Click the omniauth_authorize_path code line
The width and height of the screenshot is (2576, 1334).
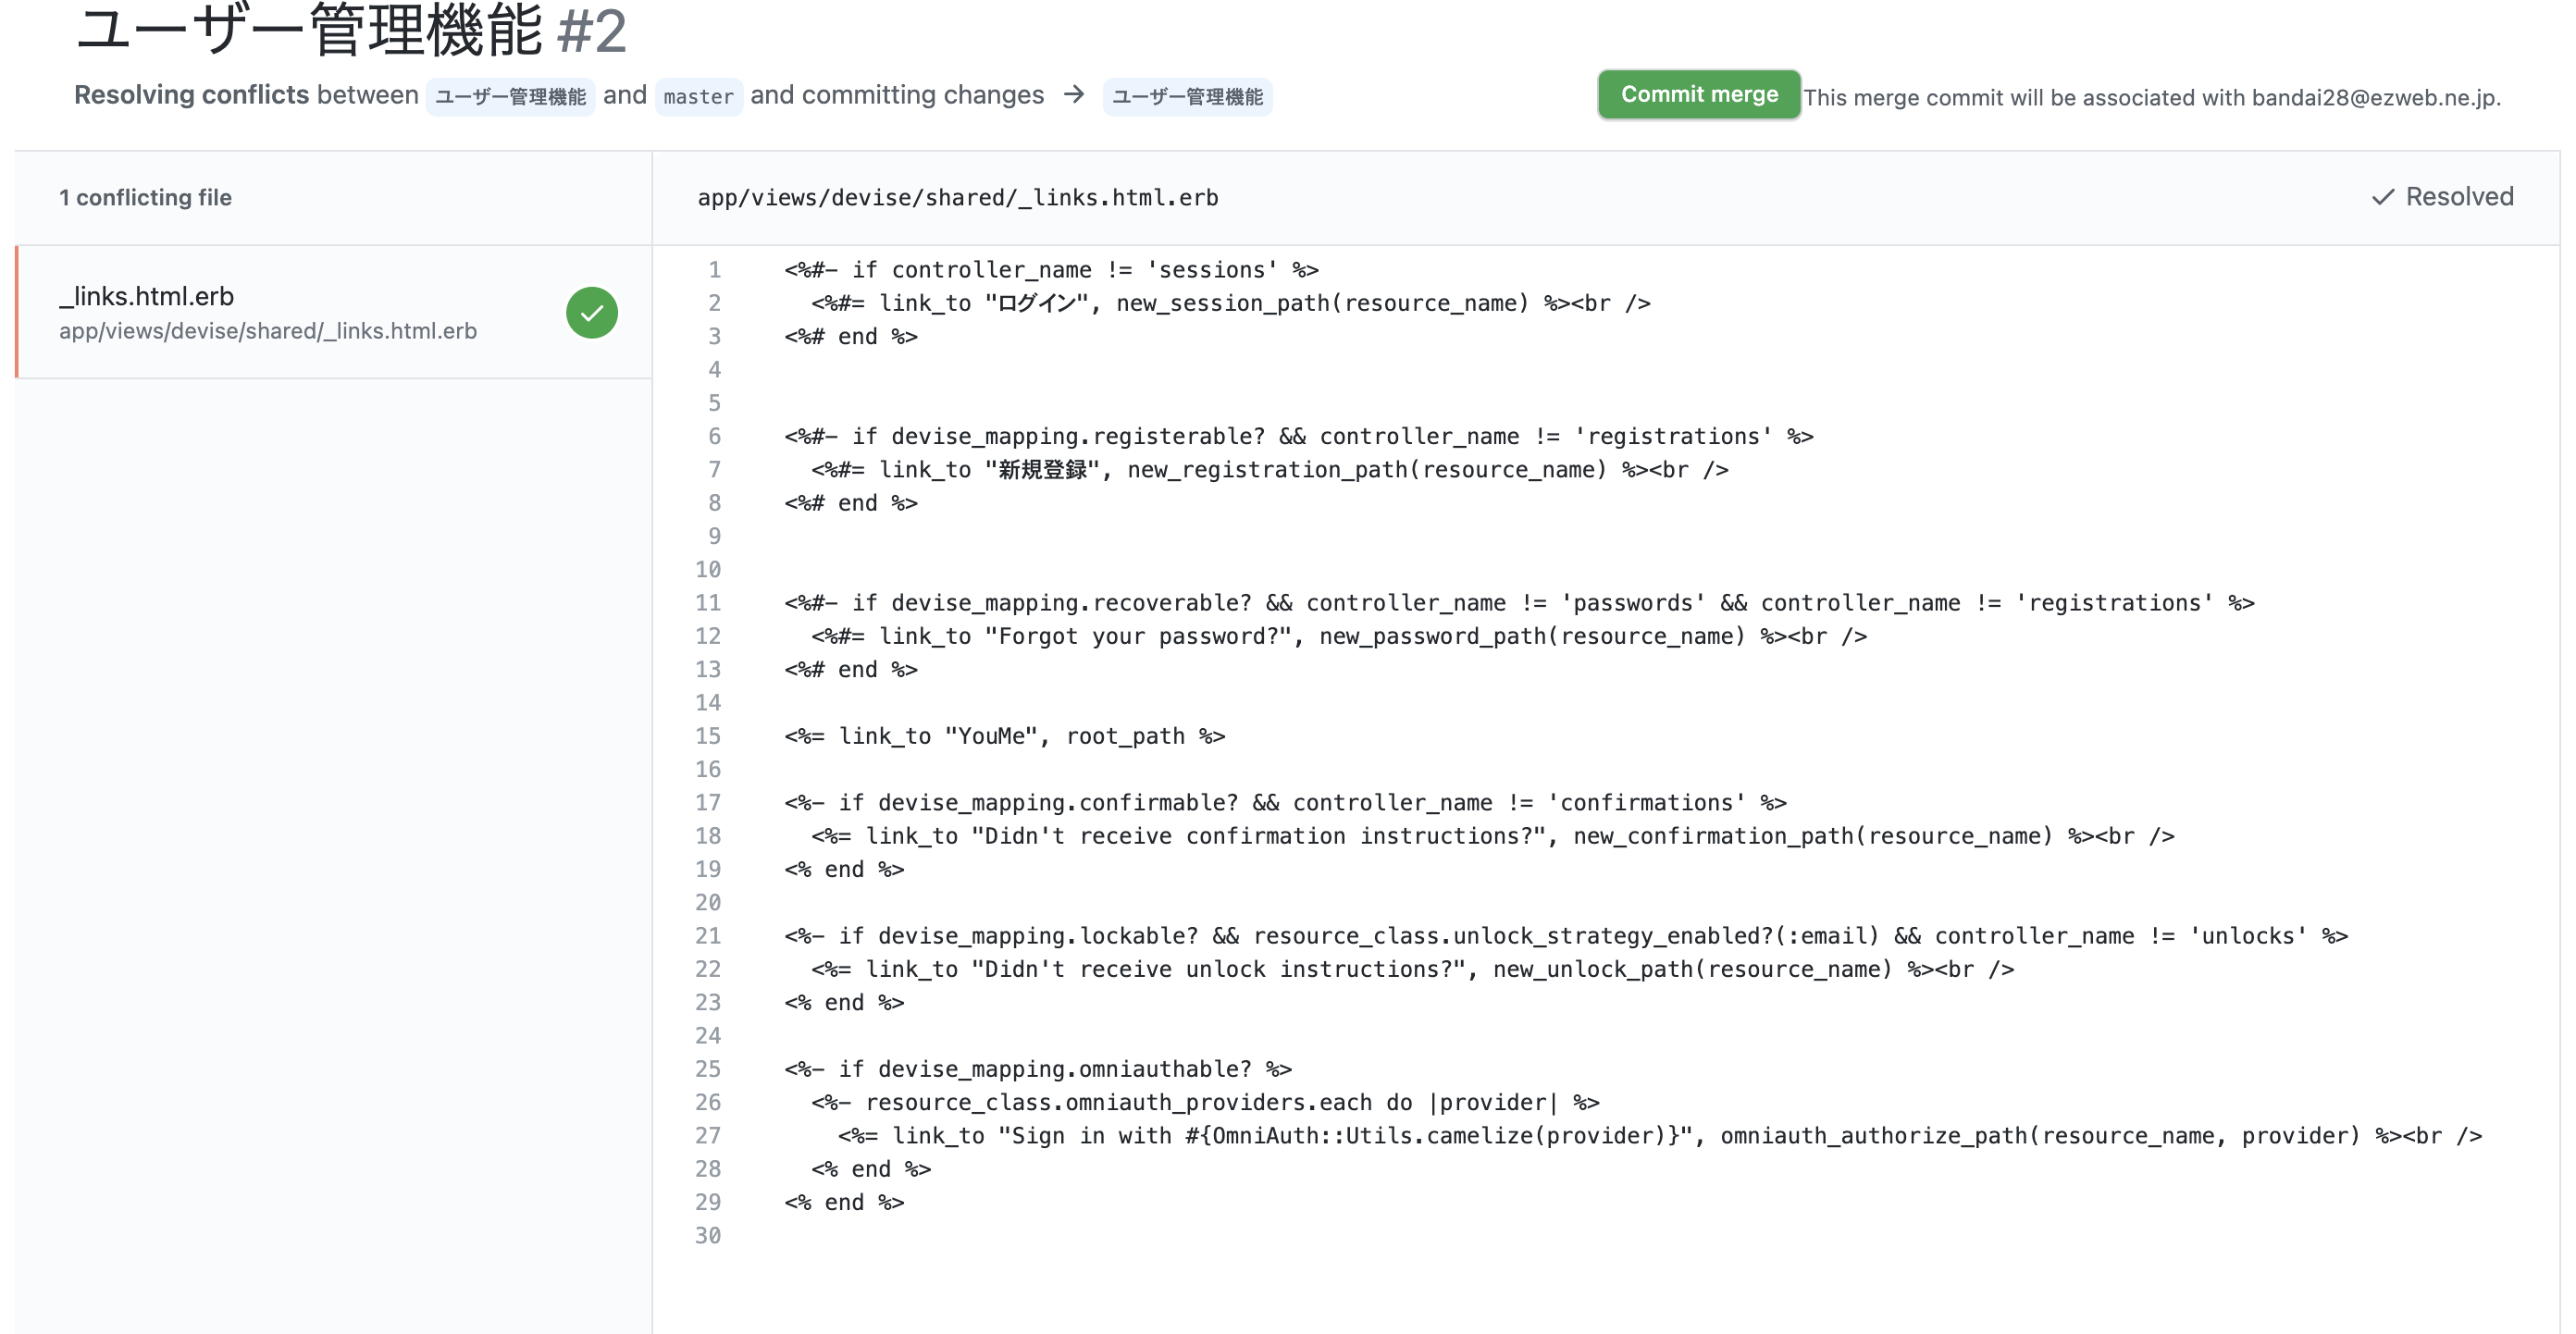click(x=1659, y=1135)
